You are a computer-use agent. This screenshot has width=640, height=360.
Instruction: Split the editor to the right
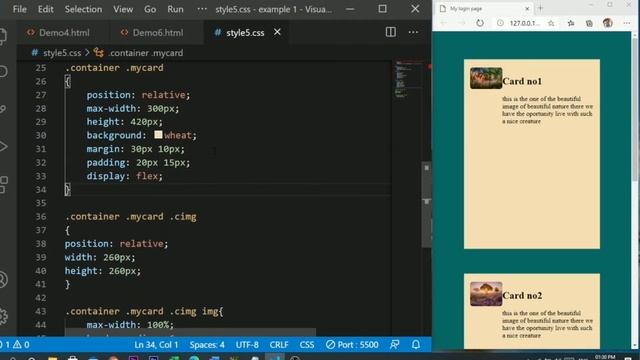391,32
